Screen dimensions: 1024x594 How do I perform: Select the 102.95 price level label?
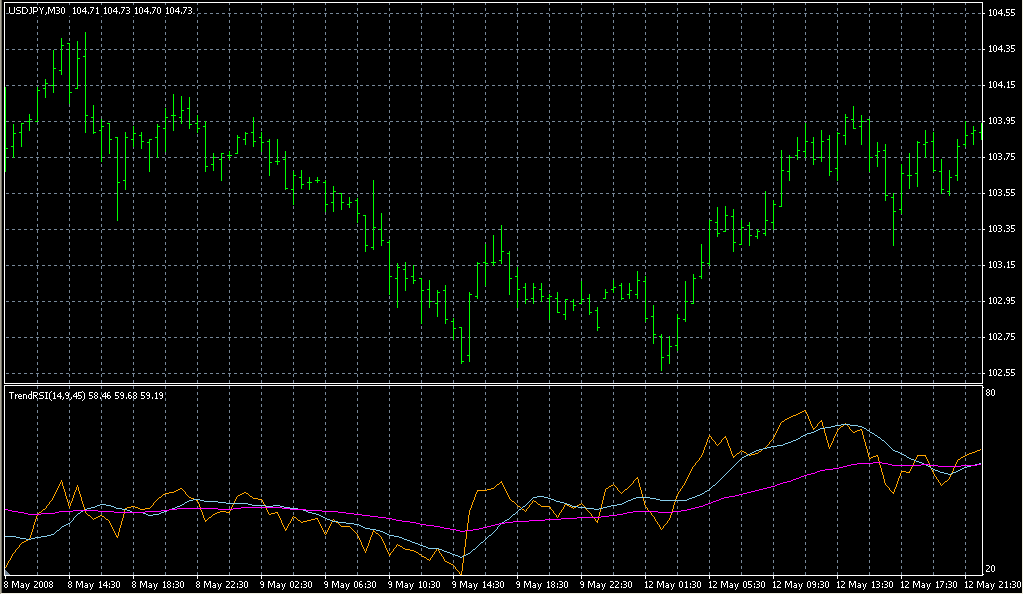click(1002, 301)
